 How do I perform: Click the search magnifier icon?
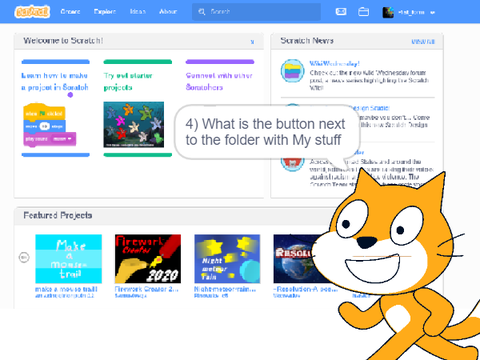point(202,12)
